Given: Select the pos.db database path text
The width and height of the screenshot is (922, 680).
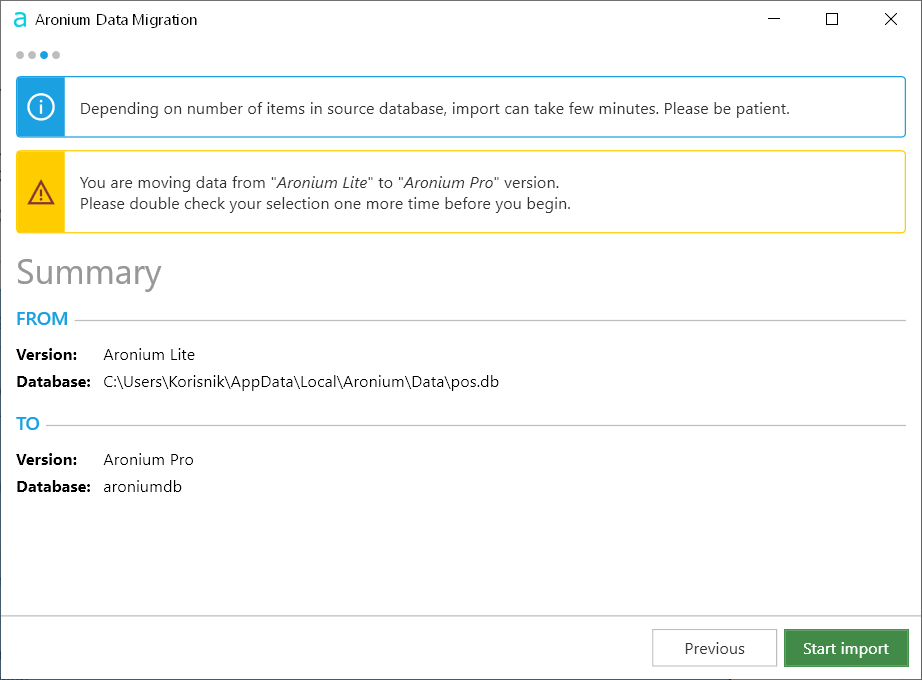Looking at the screenshot, I should pyautogui.click(x=300, y=381).
